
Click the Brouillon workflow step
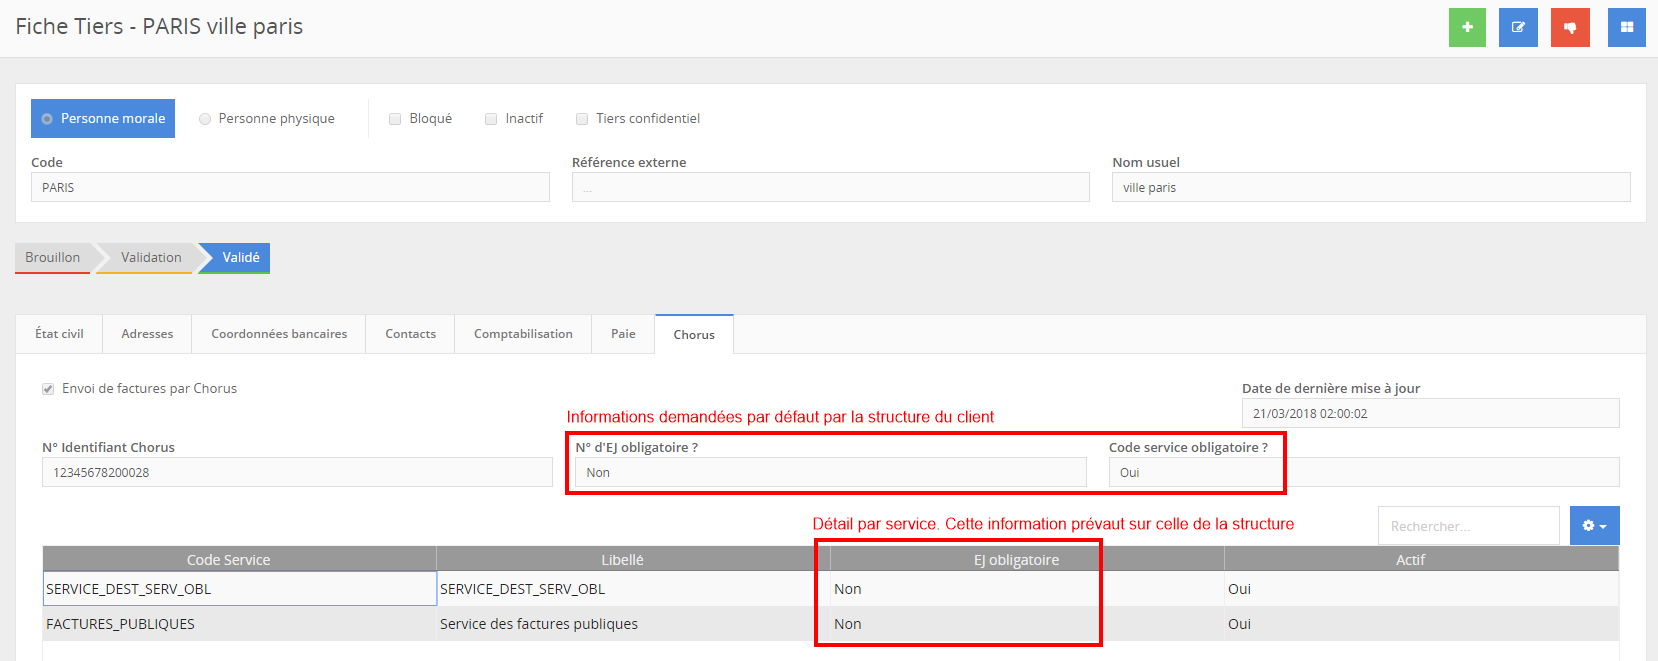(x=53, y=257)
